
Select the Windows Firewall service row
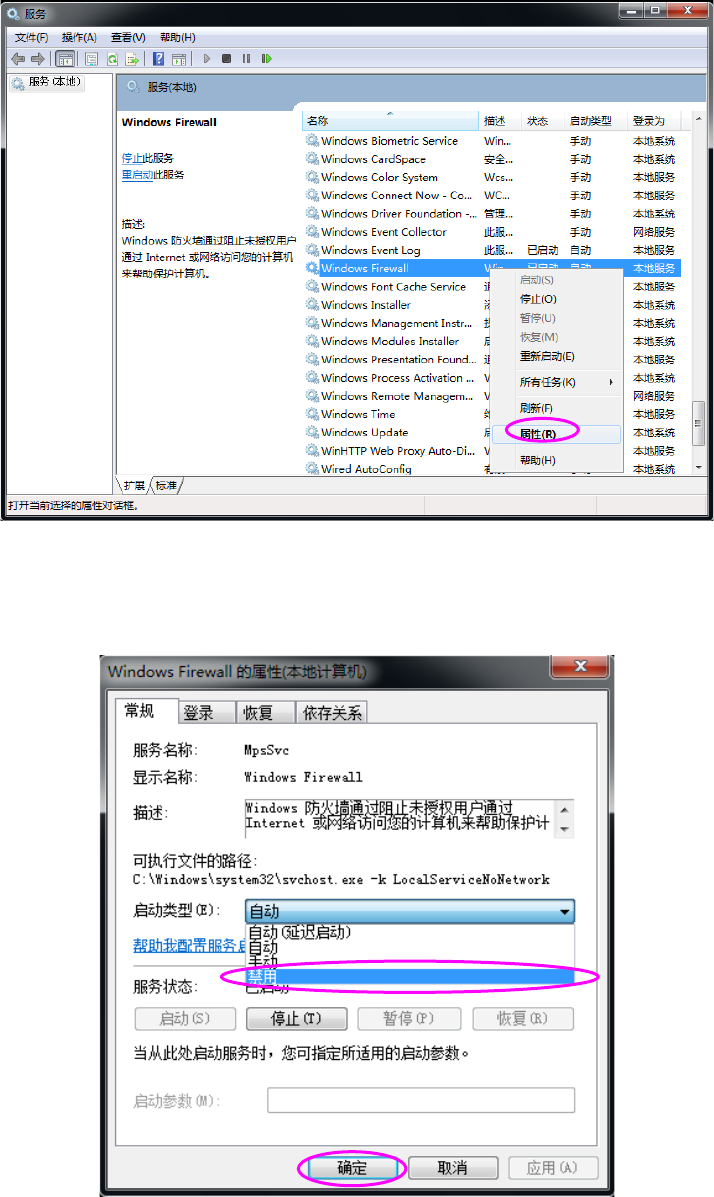[492, 268]
